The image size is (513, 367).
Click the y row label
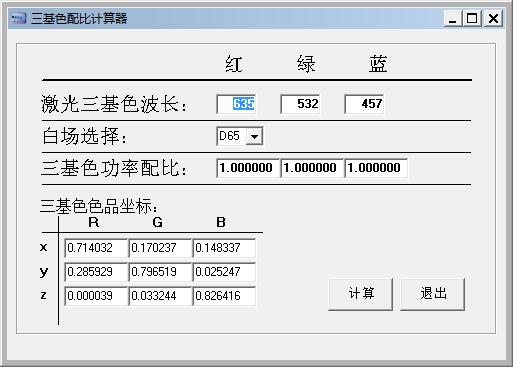click(44, 273)
